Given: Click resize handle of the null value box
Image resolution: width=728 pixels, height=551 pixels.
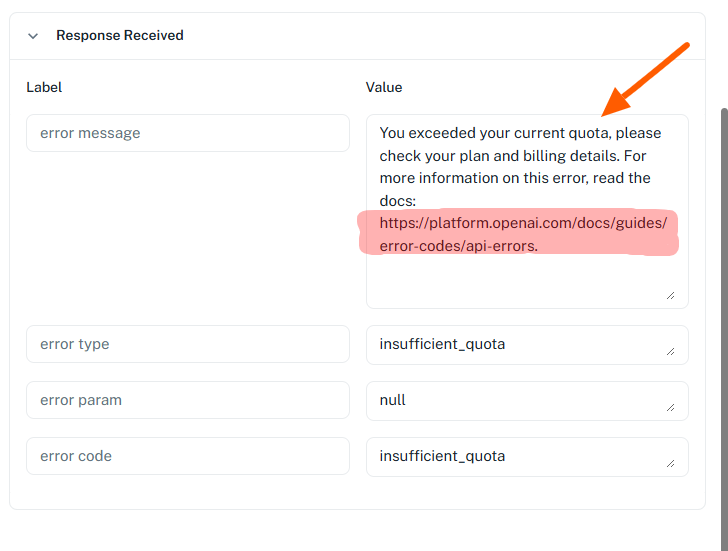Looking at the screenshot, I should pos(671,407).
